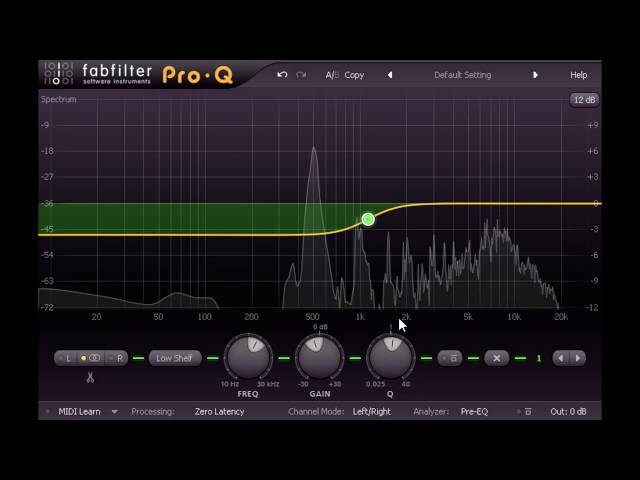The image size is (640, 480).
Task: Open the Help menu
Action: point(578,75)
